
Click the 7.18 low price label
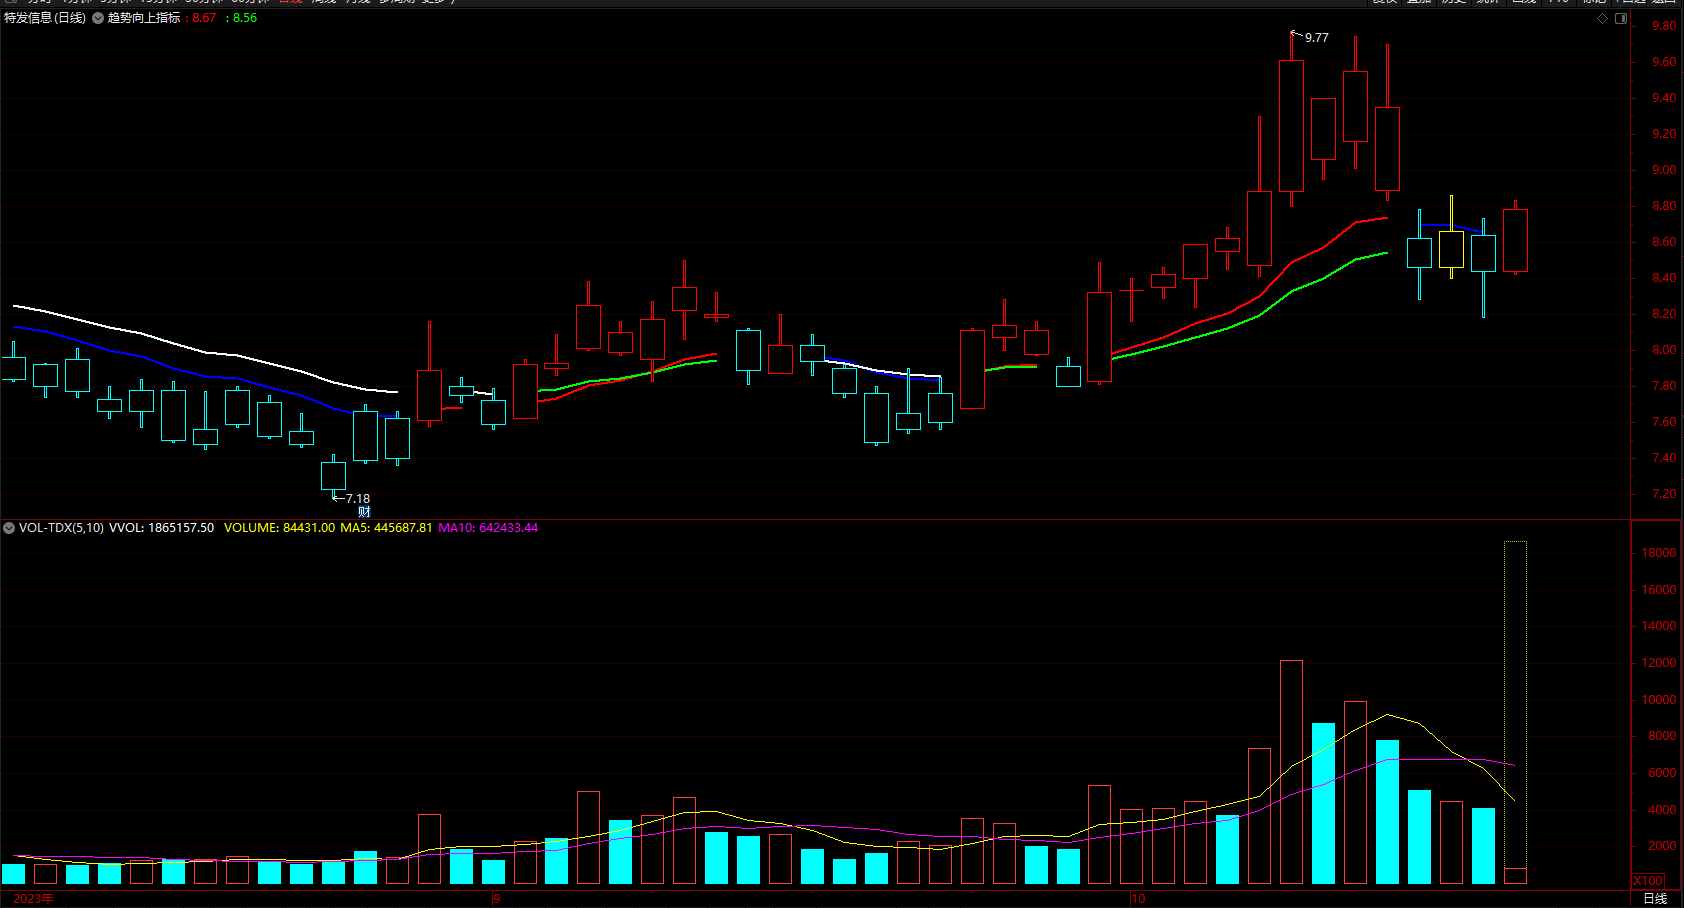(358, 499)
